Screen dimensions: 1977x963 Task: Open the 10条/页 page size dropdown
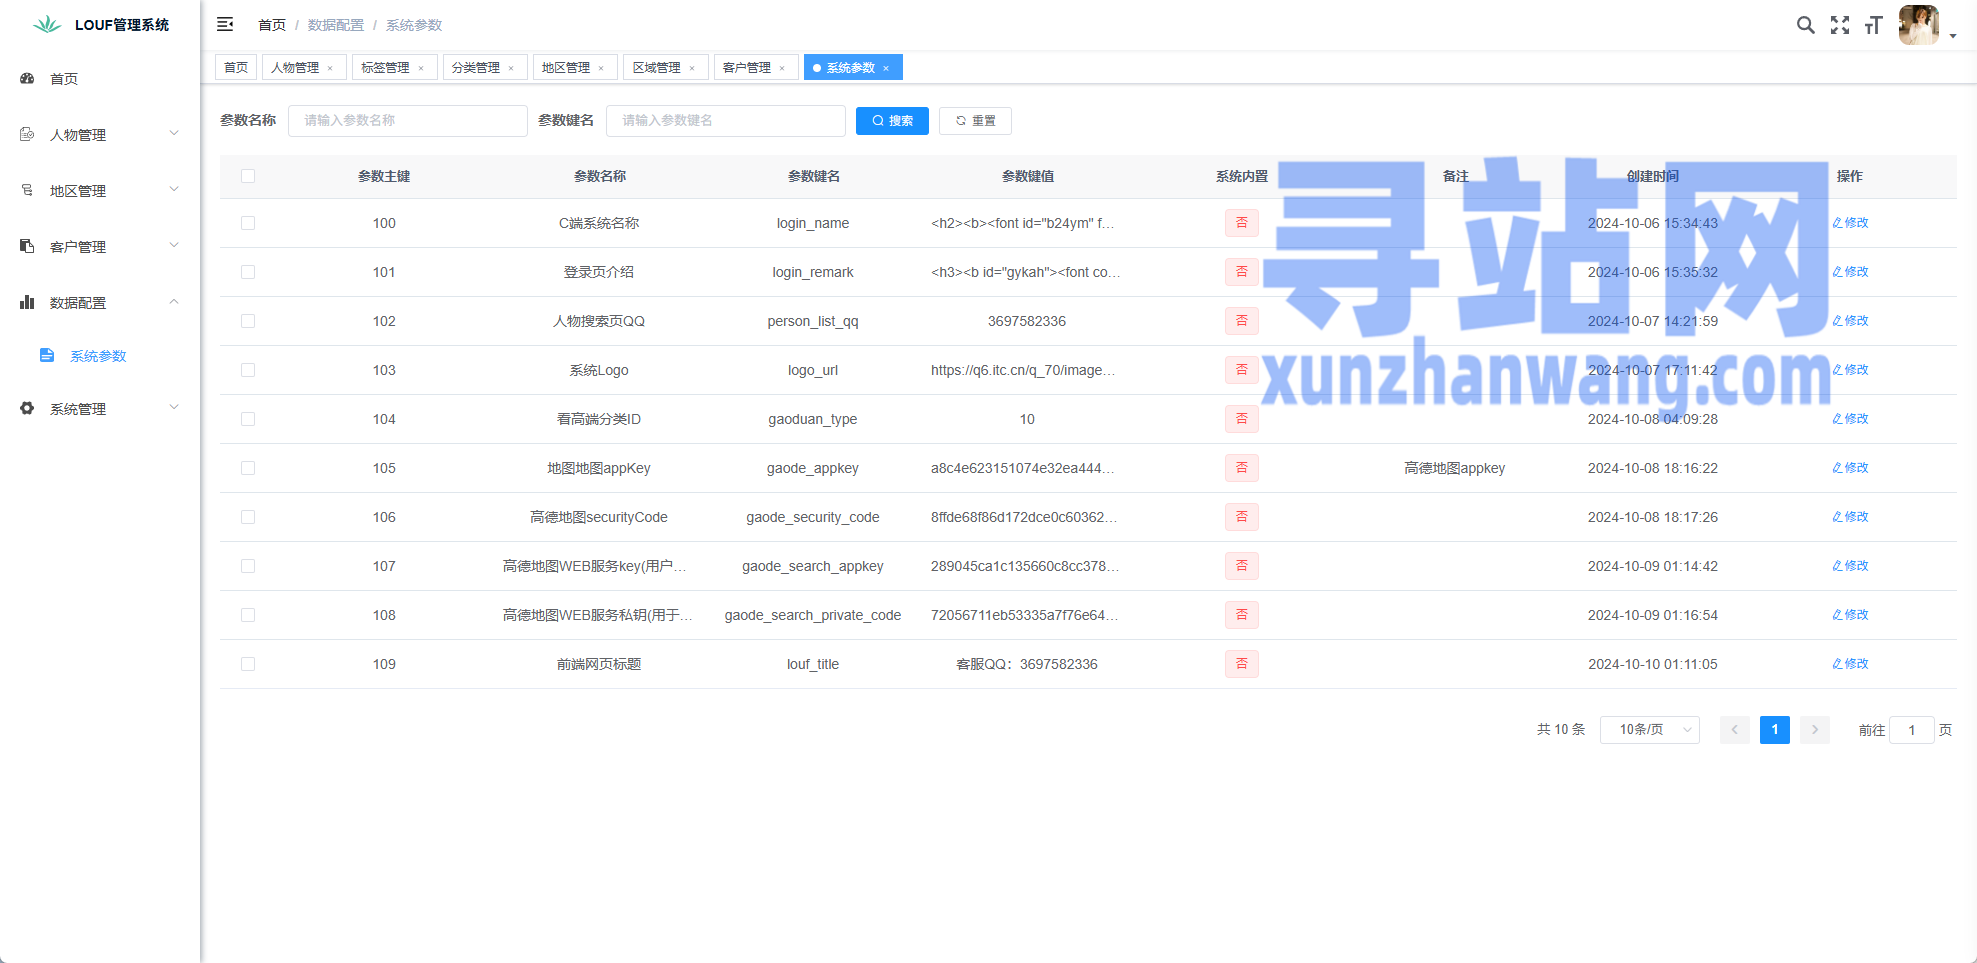pyautogui.click(x=1649, y=730)
